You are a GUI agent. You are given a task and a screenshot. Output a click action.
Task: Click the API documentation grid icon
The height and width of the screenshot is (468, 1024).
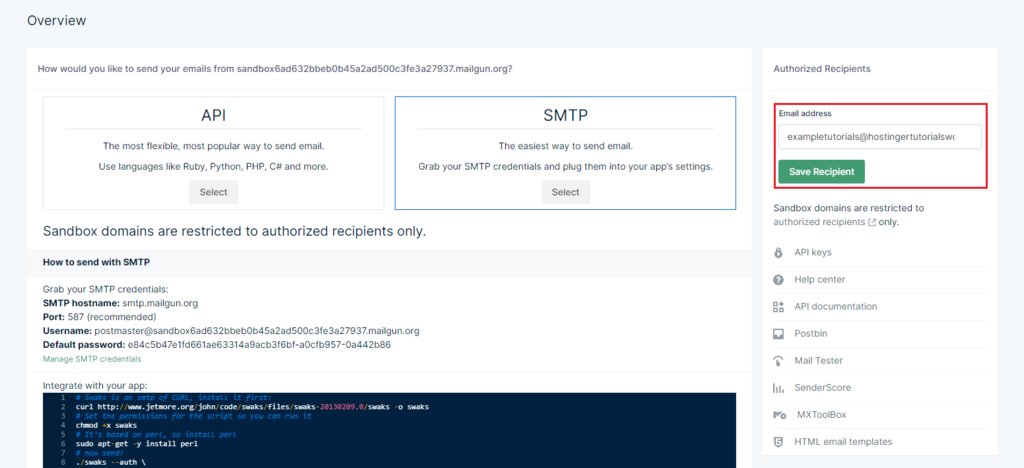(x=778, y=307)
